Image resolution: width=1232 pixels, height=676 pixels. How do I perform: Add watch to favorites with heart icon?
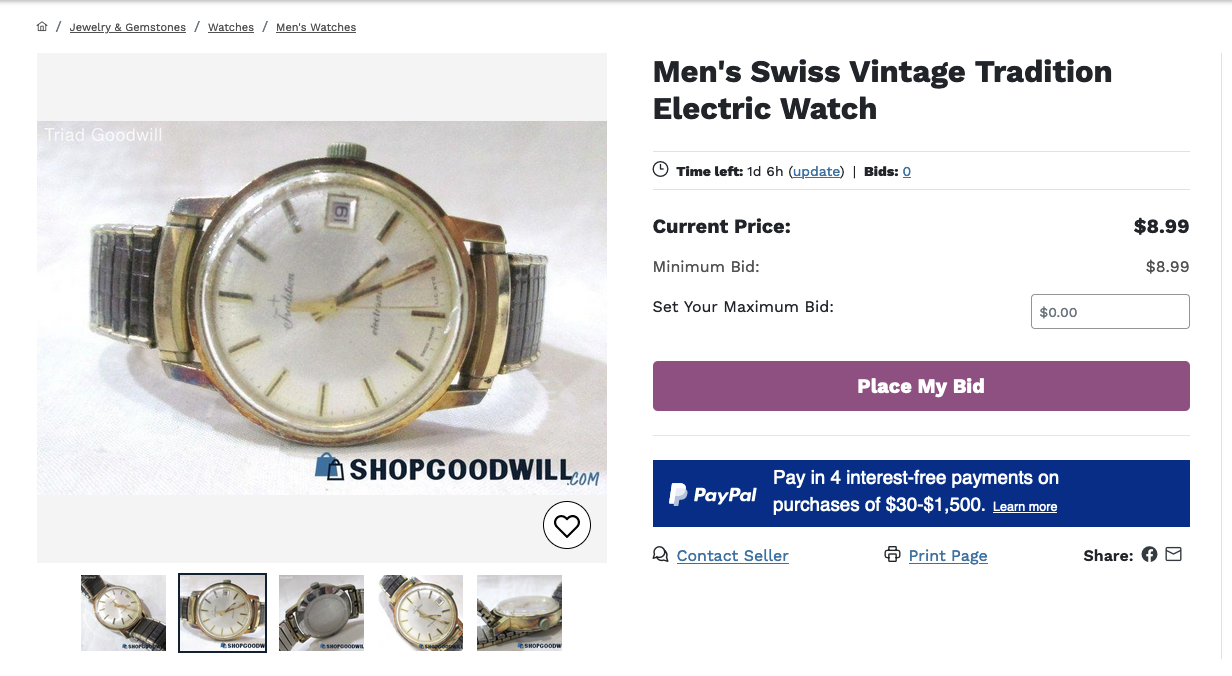(x=567, y=525)
